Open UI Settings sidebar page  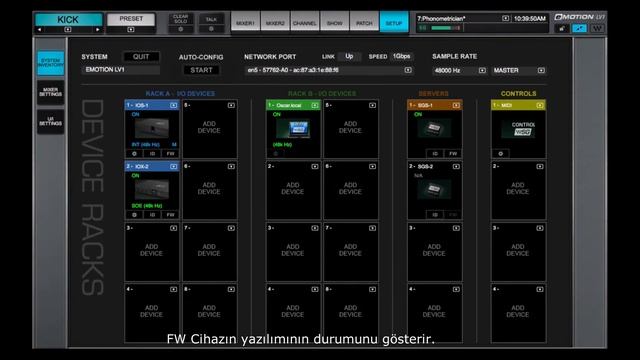point(51,121)
